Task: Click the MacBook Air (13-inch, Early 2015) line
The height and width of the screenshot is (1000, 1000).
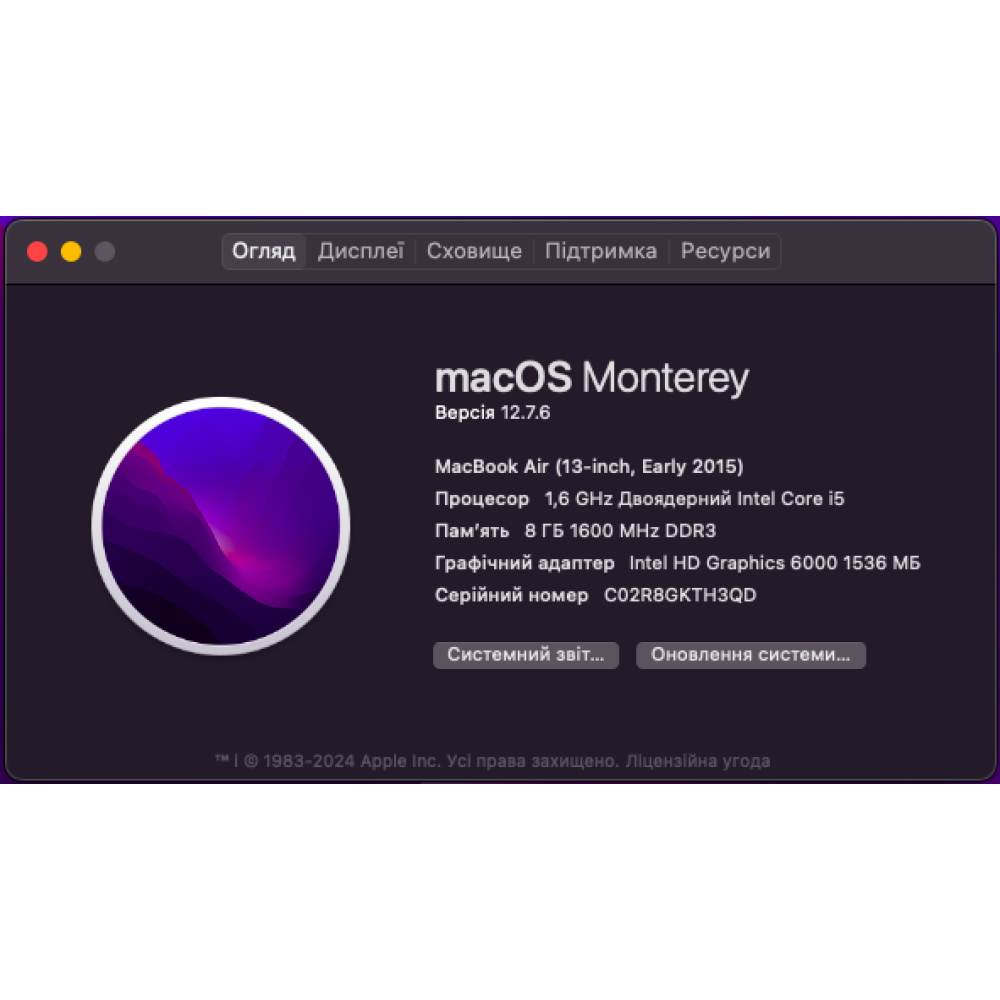Action: (x=589, y=467)
